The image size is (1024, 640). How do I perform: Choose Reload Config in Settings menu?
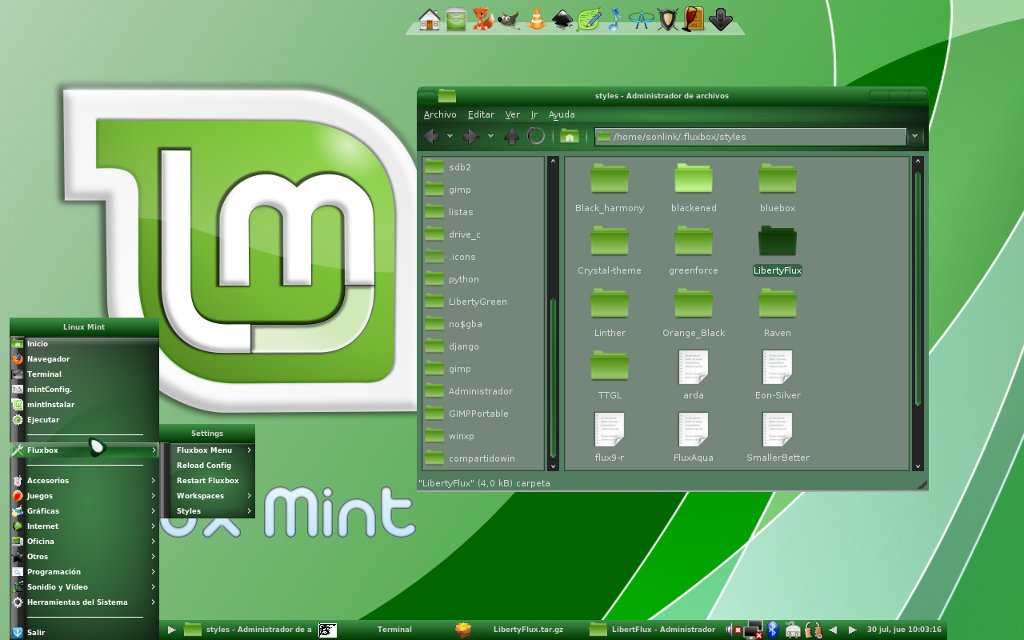pyautogui.click(x=208, y=465)
